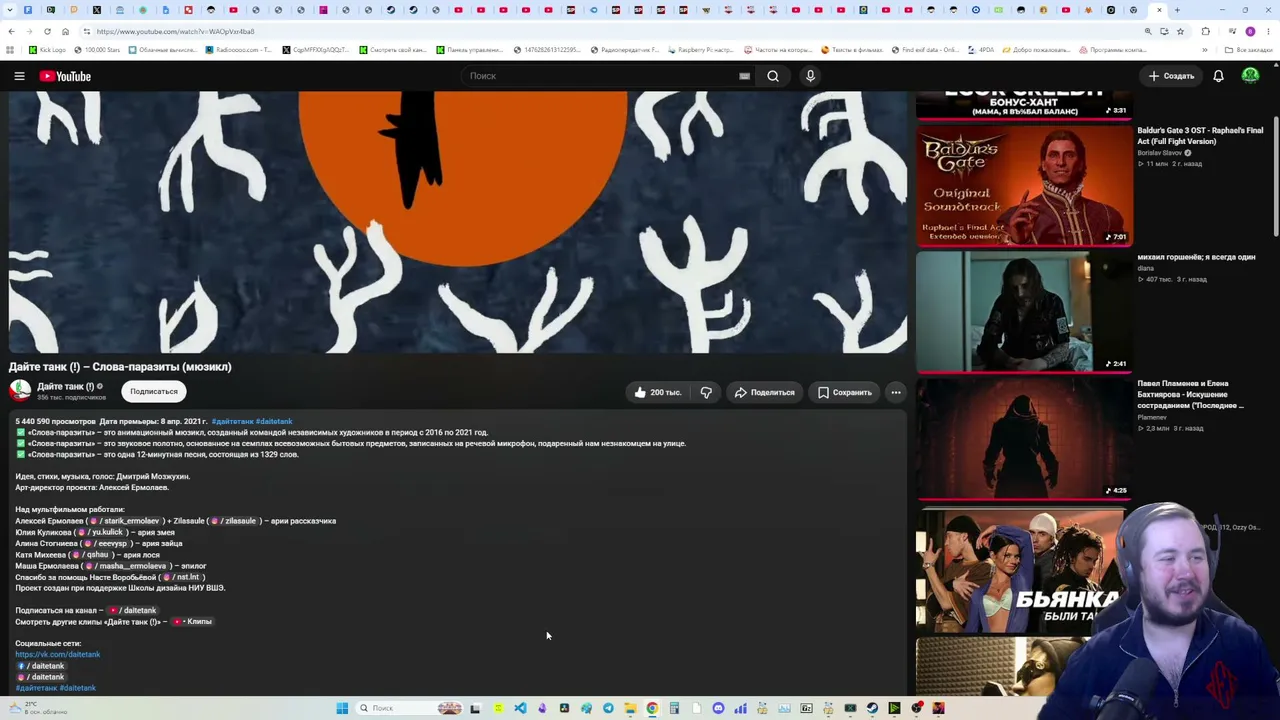The height and width of the screenshot is (720, 1280).
Task: Click the search magnifier button
Action: [x=773, y=76]
